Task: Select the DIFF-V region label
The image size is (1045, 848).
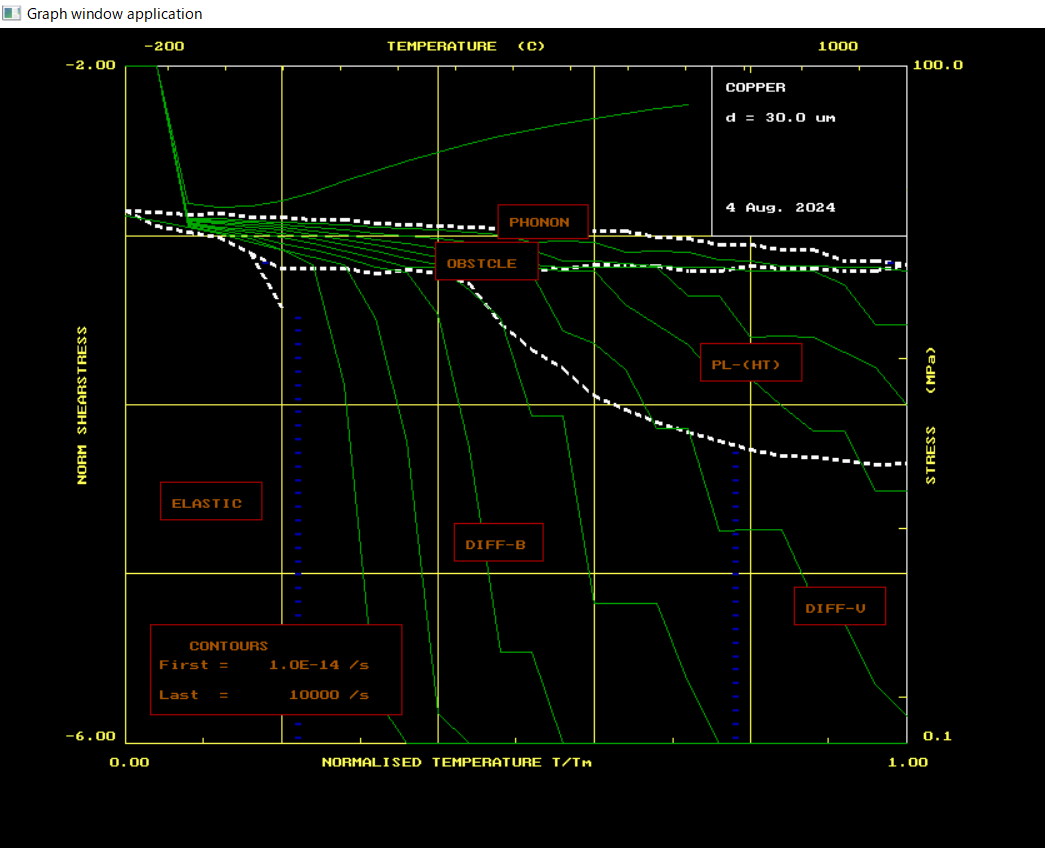Action: (x=840, y=606)
